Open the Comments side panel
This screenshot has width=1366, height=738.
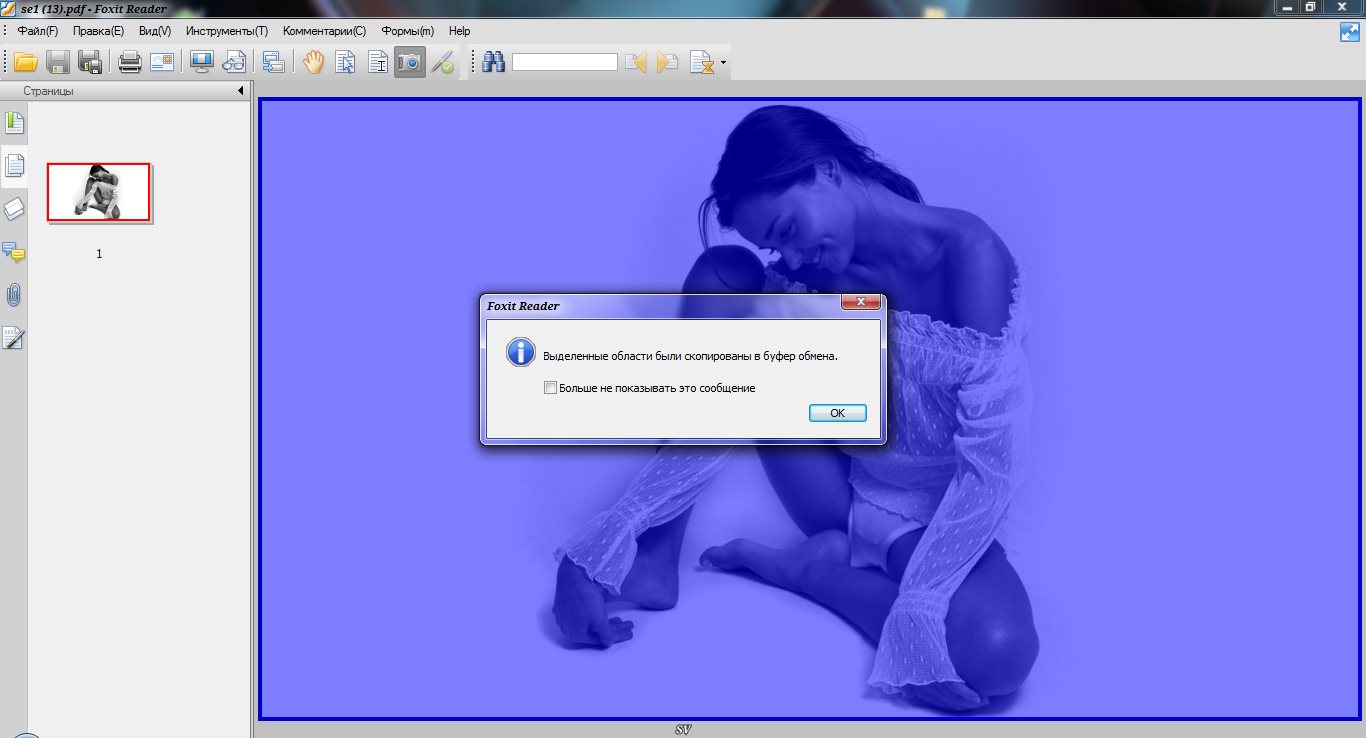(14, 252)
